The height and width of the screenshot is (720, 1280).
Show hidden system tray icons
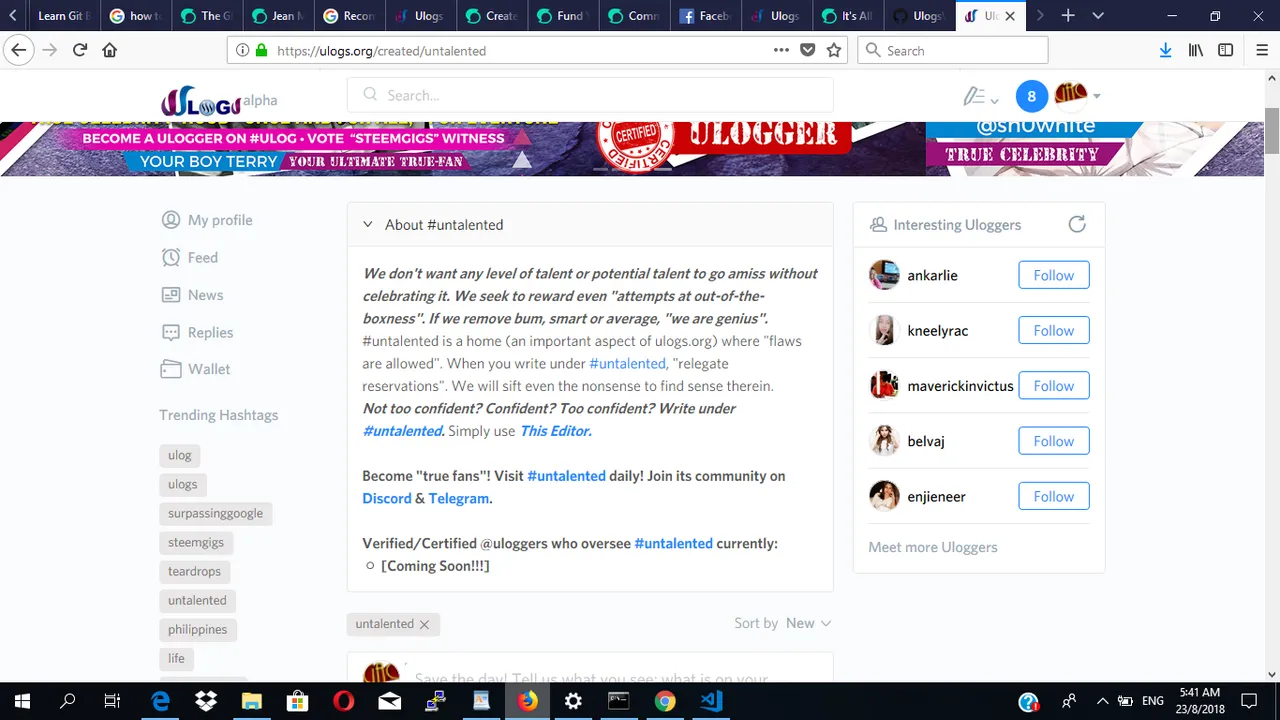1102,701
